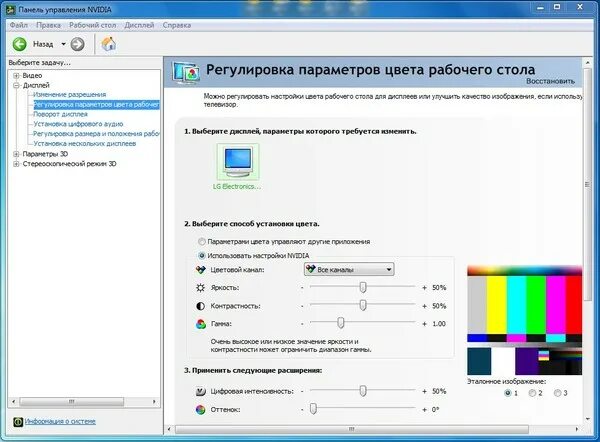
Task: Click the green Back arrow icon
Action: tap(20, 44)
